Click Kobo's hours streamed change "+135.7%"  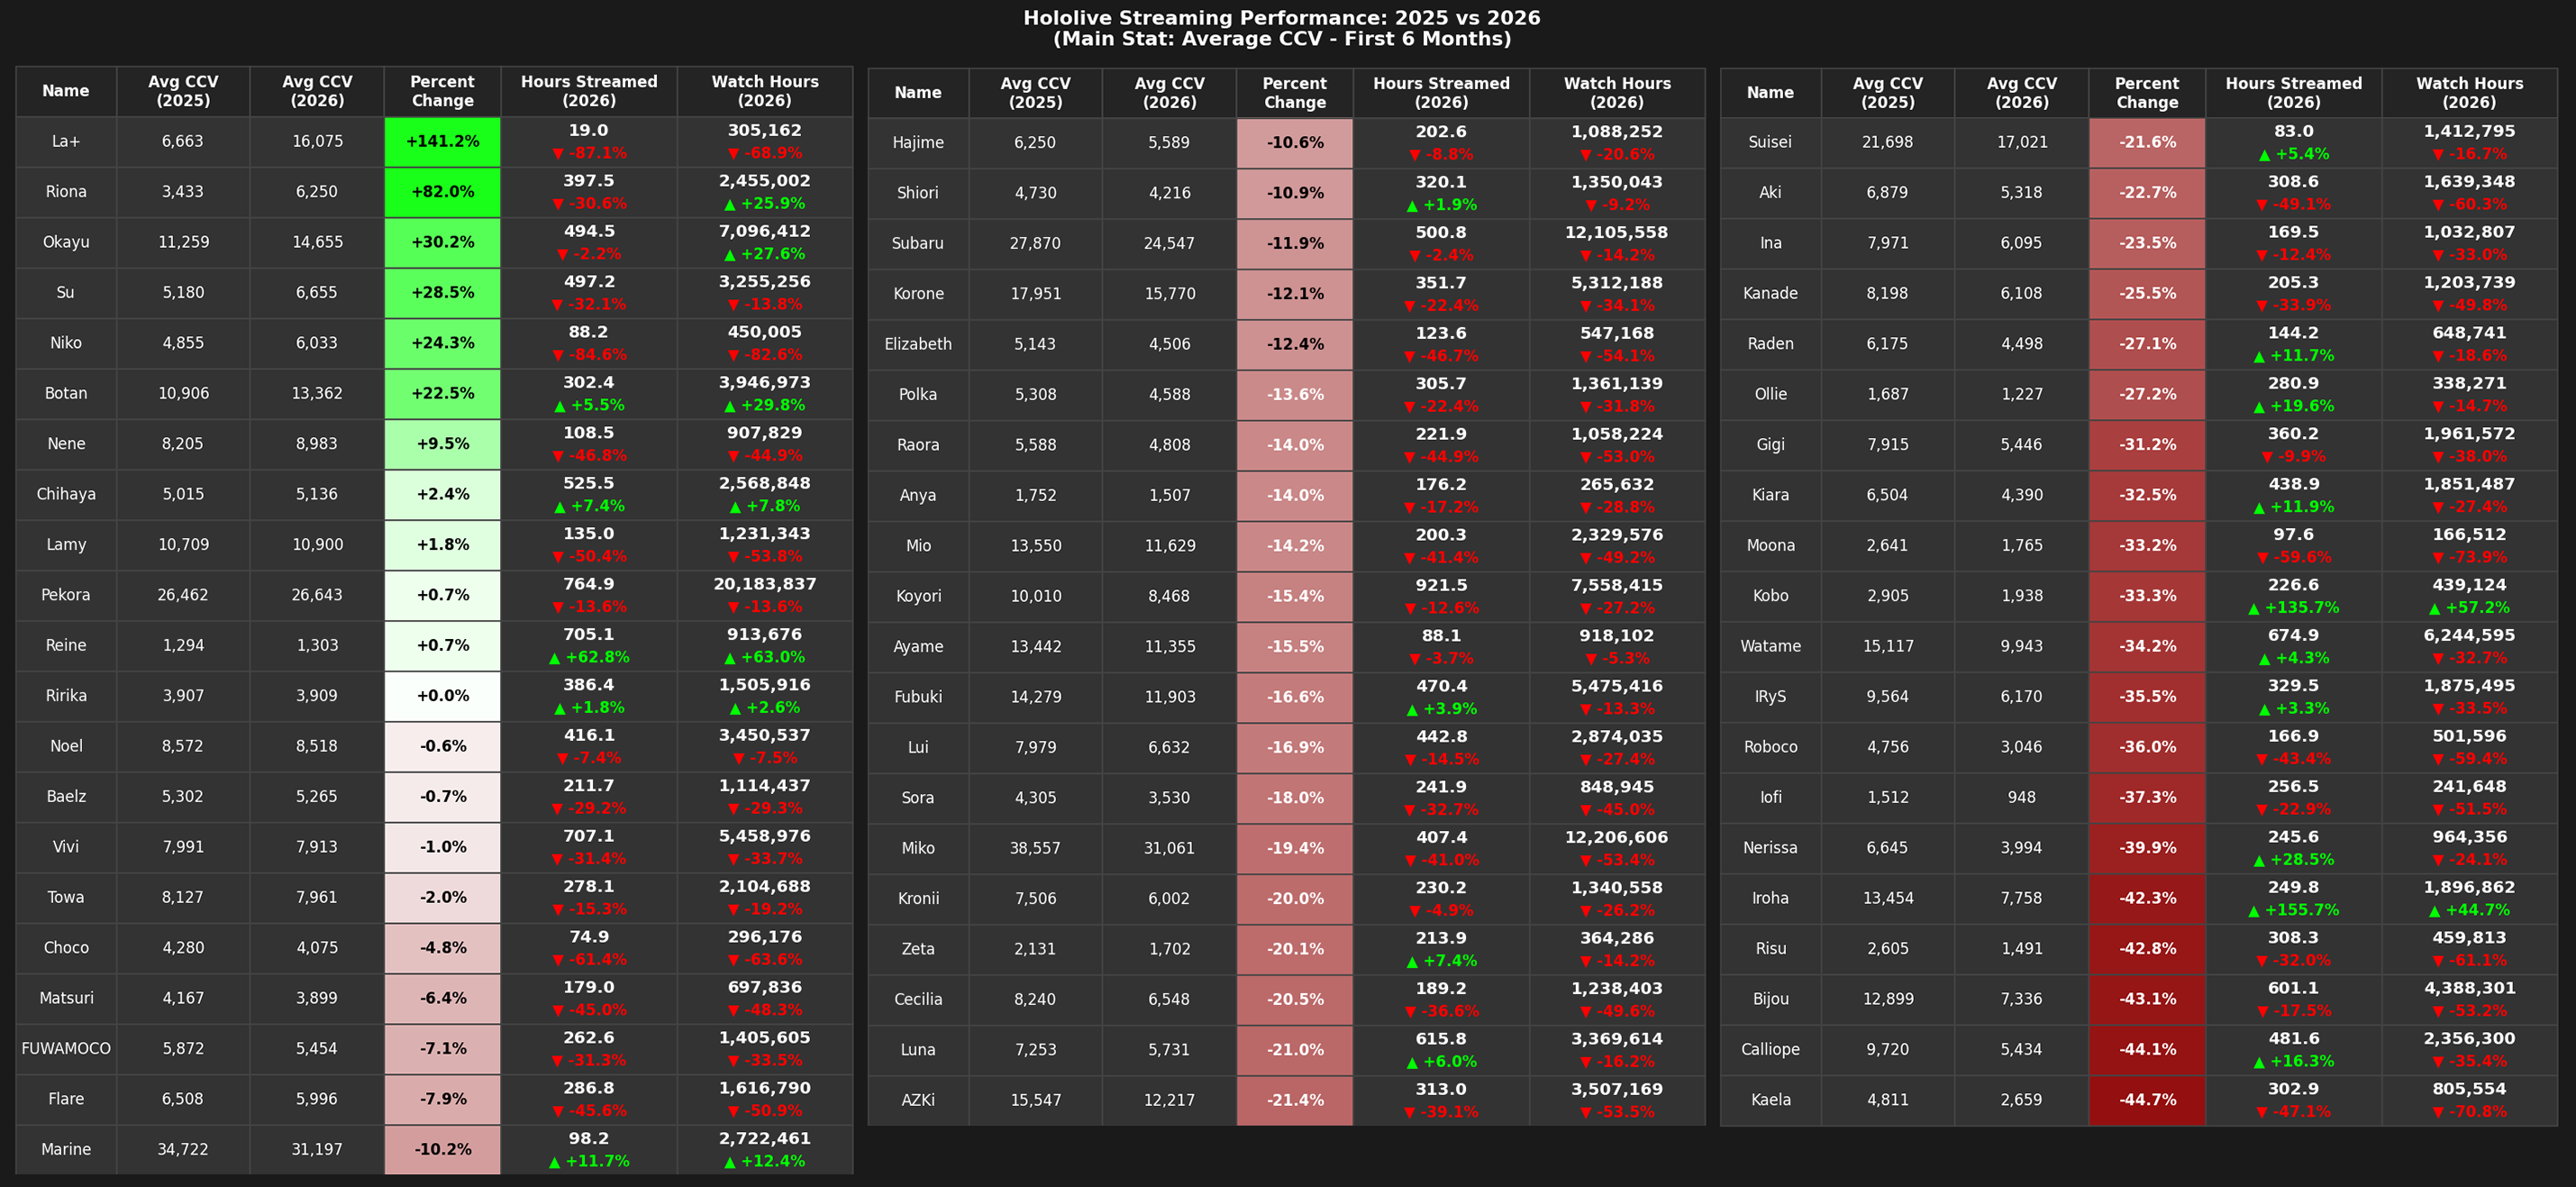(2293, 608)
